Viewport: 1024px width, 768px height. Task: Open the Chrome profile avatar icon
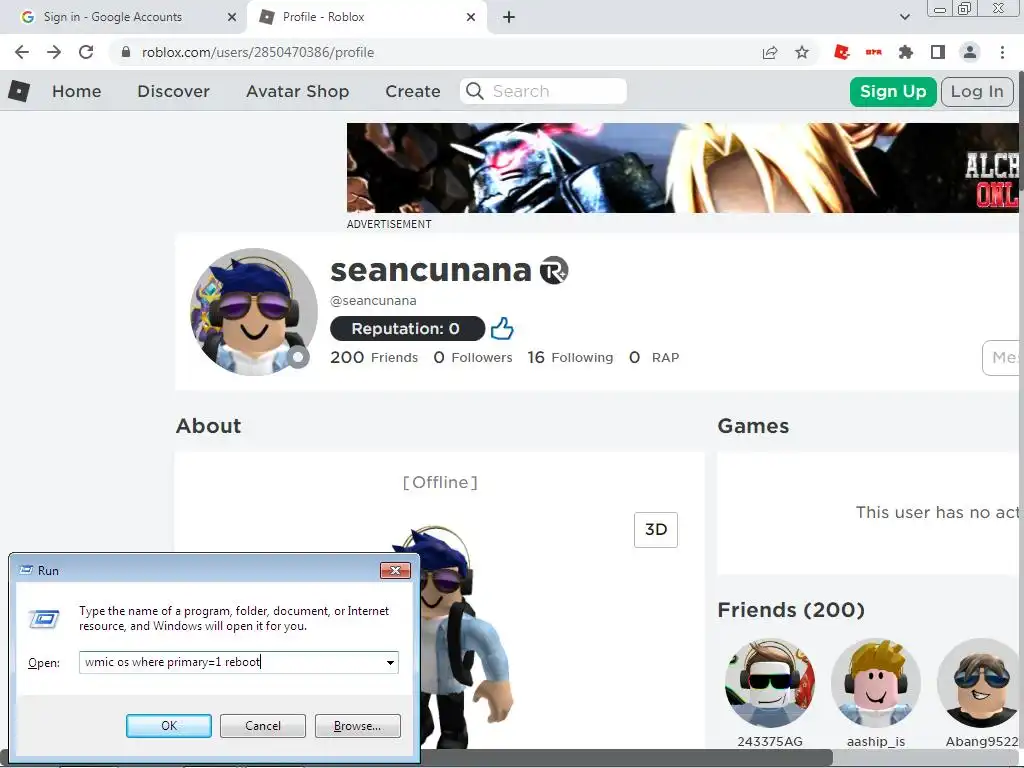[970, 52]
